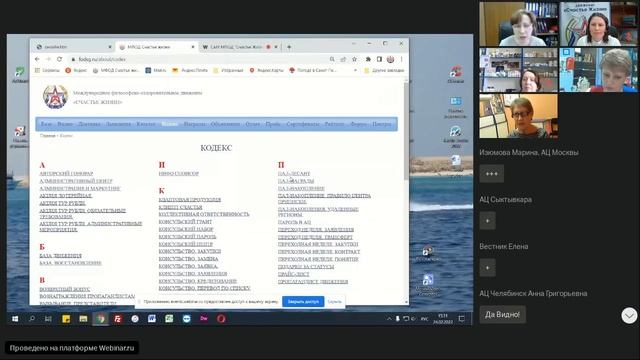Click Скрыть on the sharing bar
The width and height of the screenshot is (640, 360).
[x=334, y=302]
